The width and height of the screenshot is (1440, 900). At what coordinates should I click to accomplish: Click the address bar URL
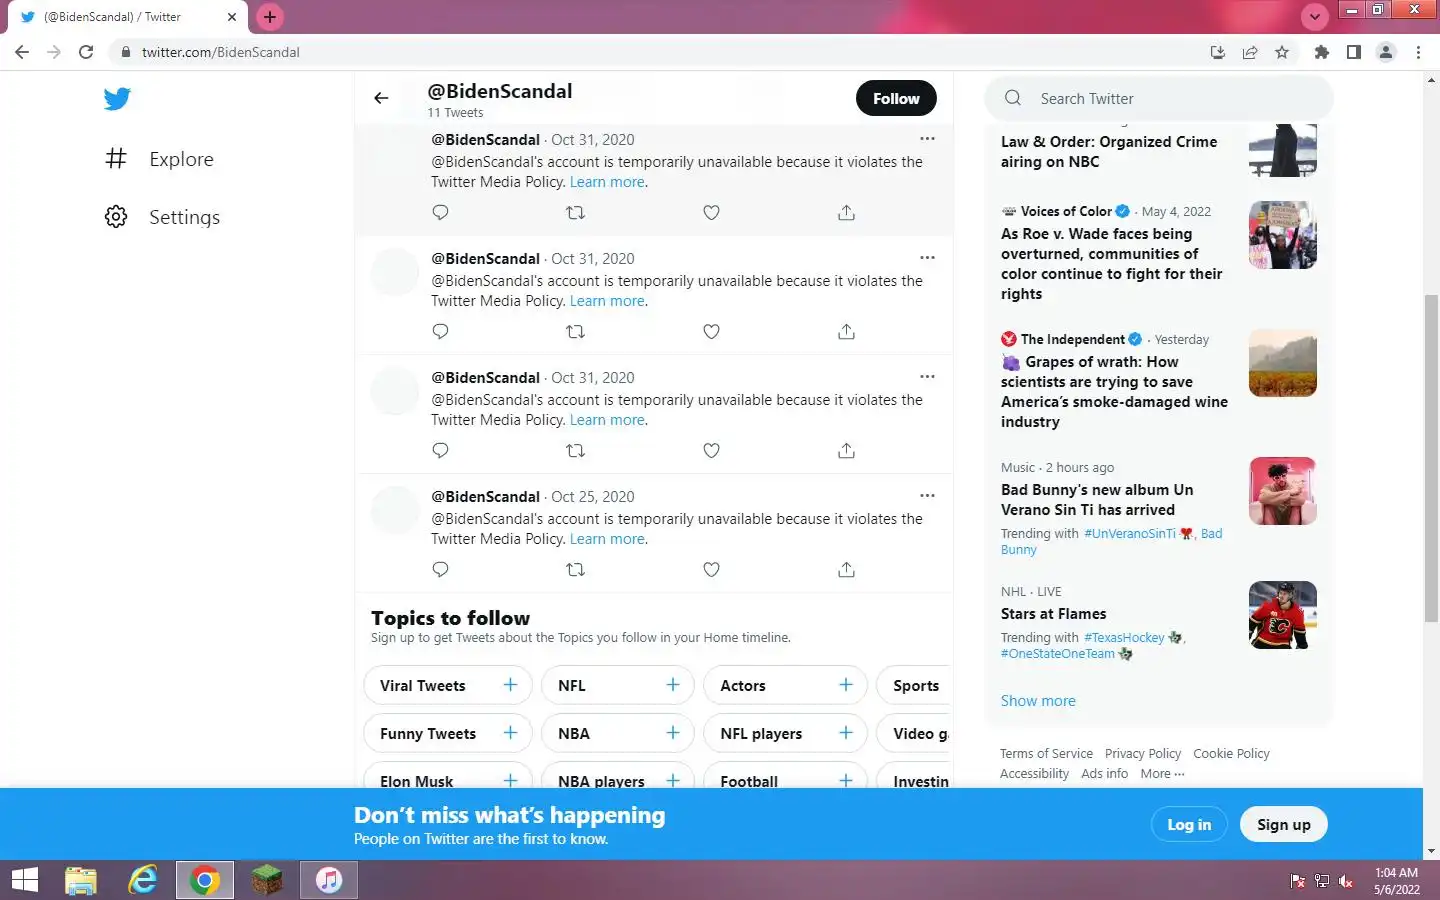(220, 52)
